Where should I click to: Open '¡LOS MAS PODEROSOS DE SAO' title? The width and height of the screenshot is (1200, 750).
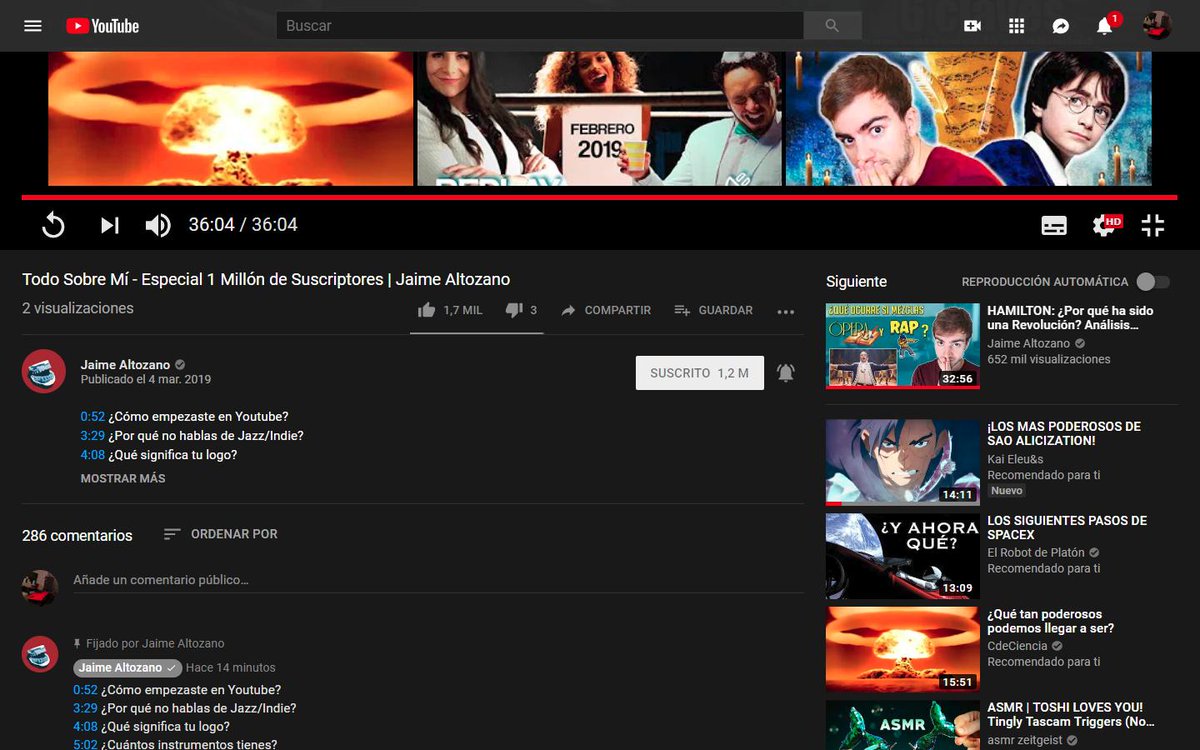pos(1064,433)
